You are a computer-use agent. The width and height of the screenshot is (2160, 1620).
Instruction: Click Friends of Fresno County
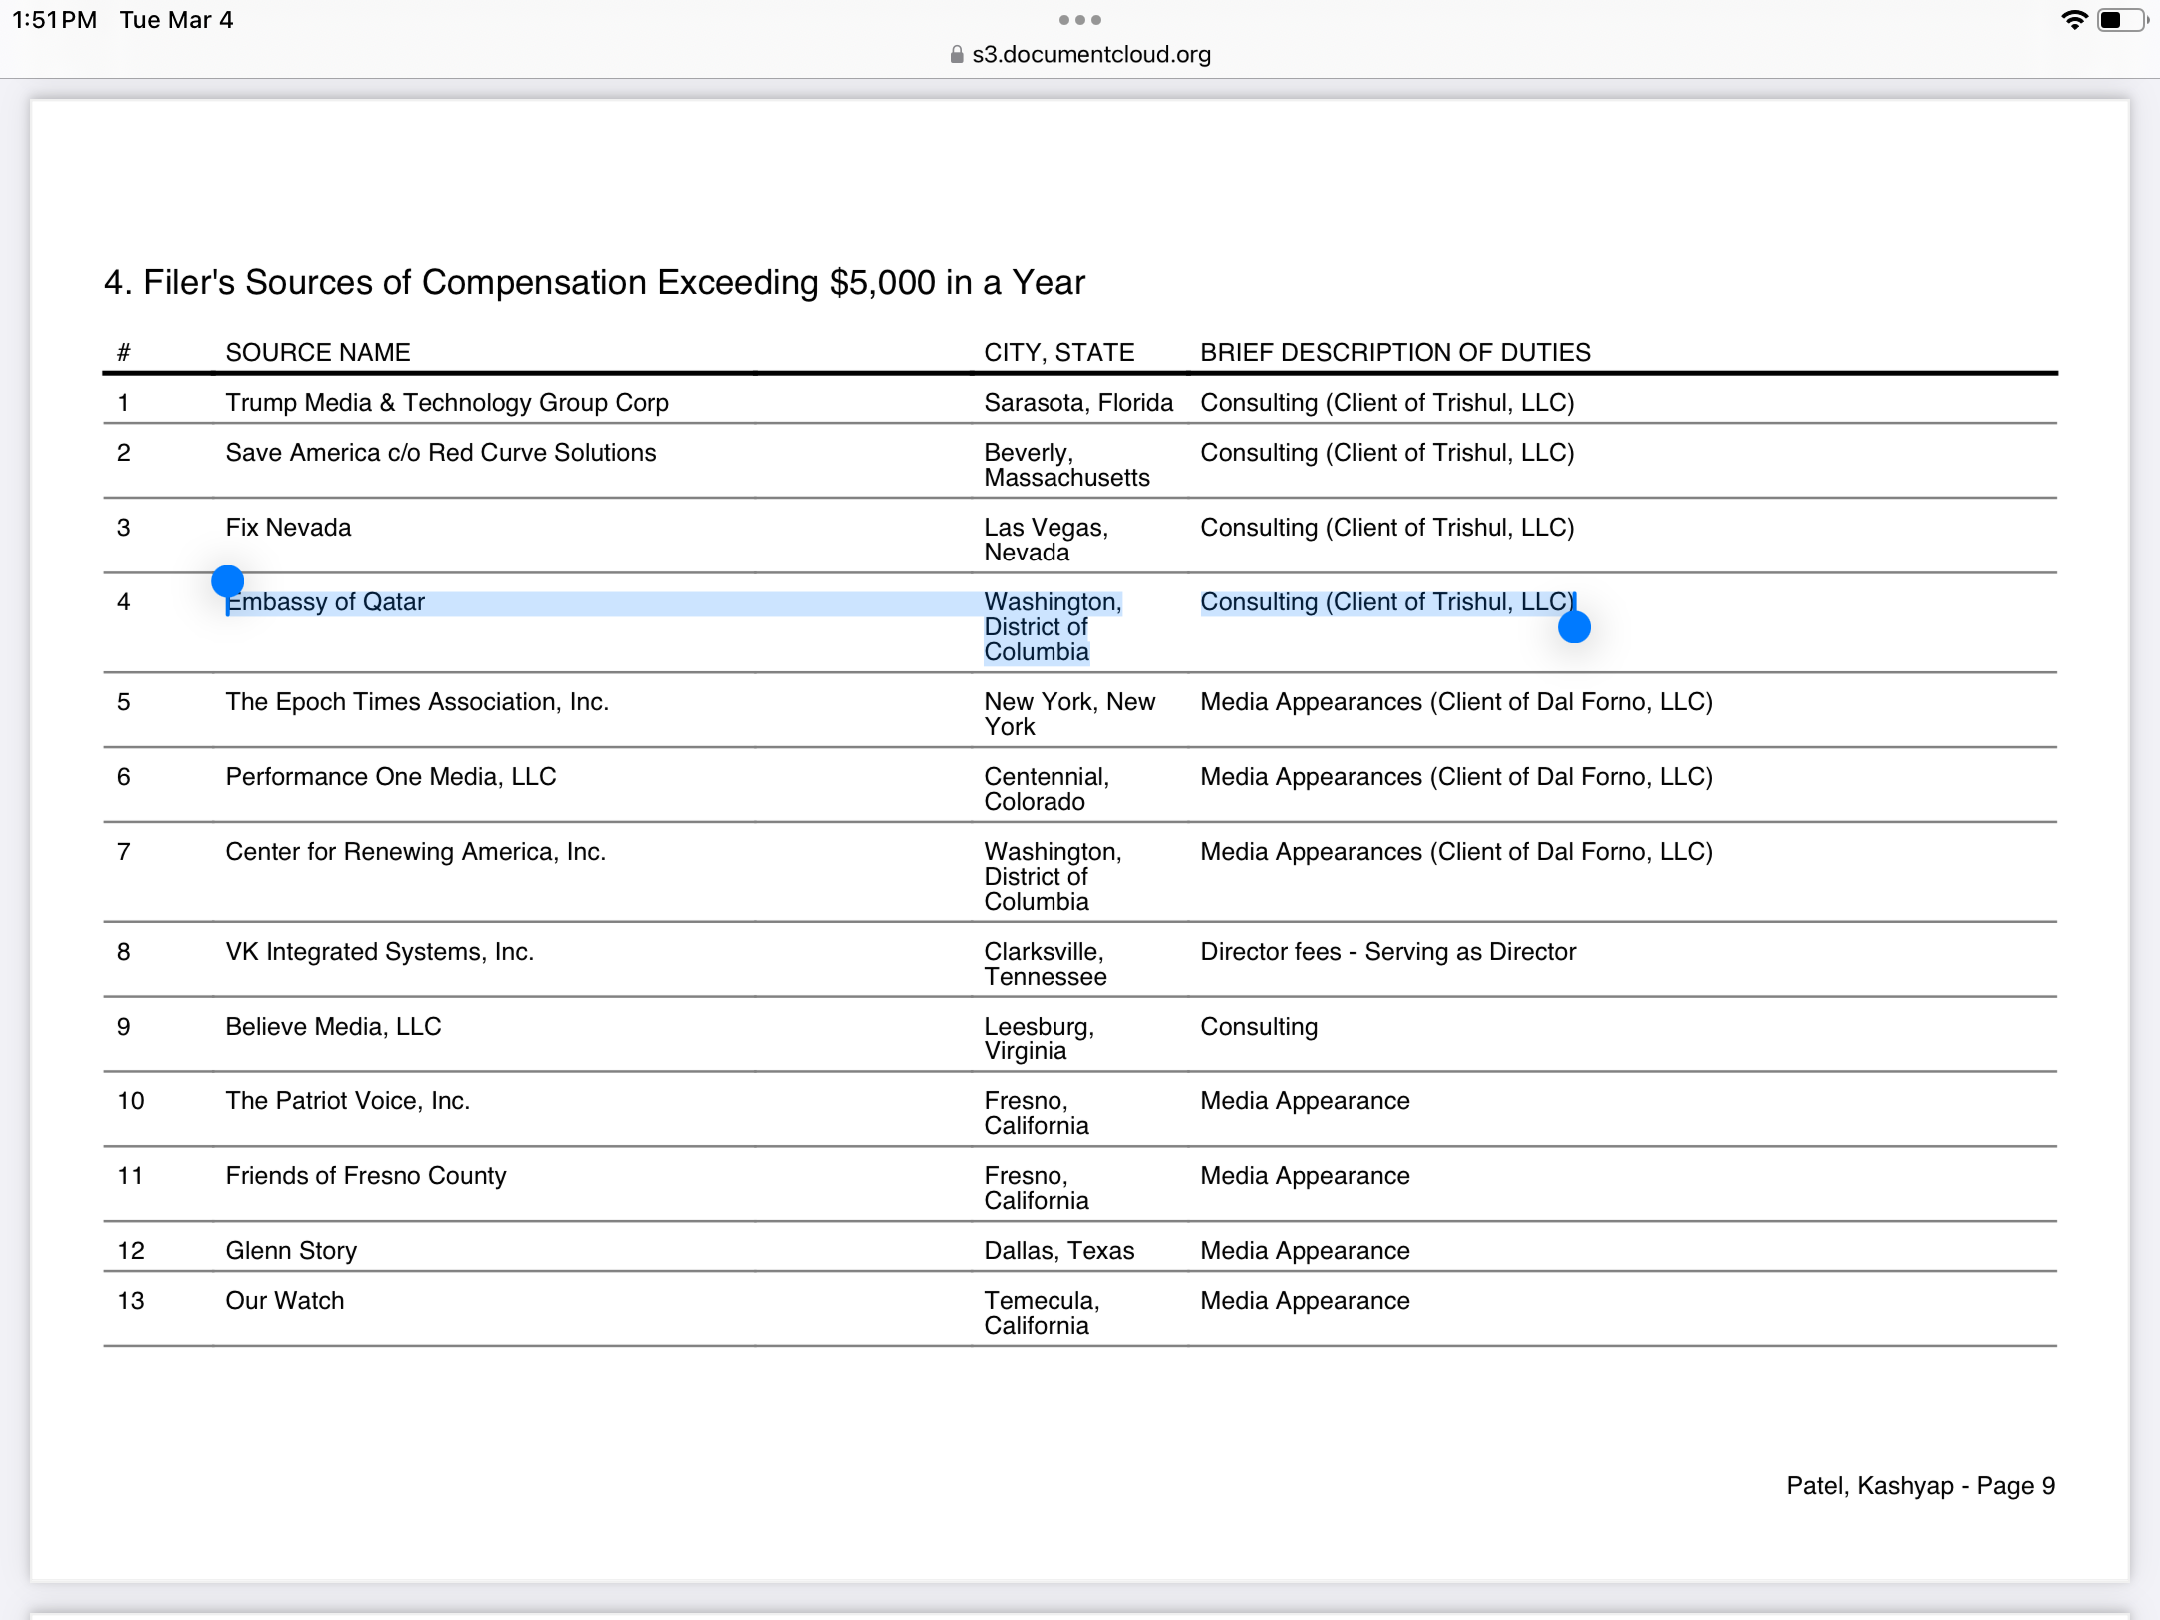tap(365, 1176)
